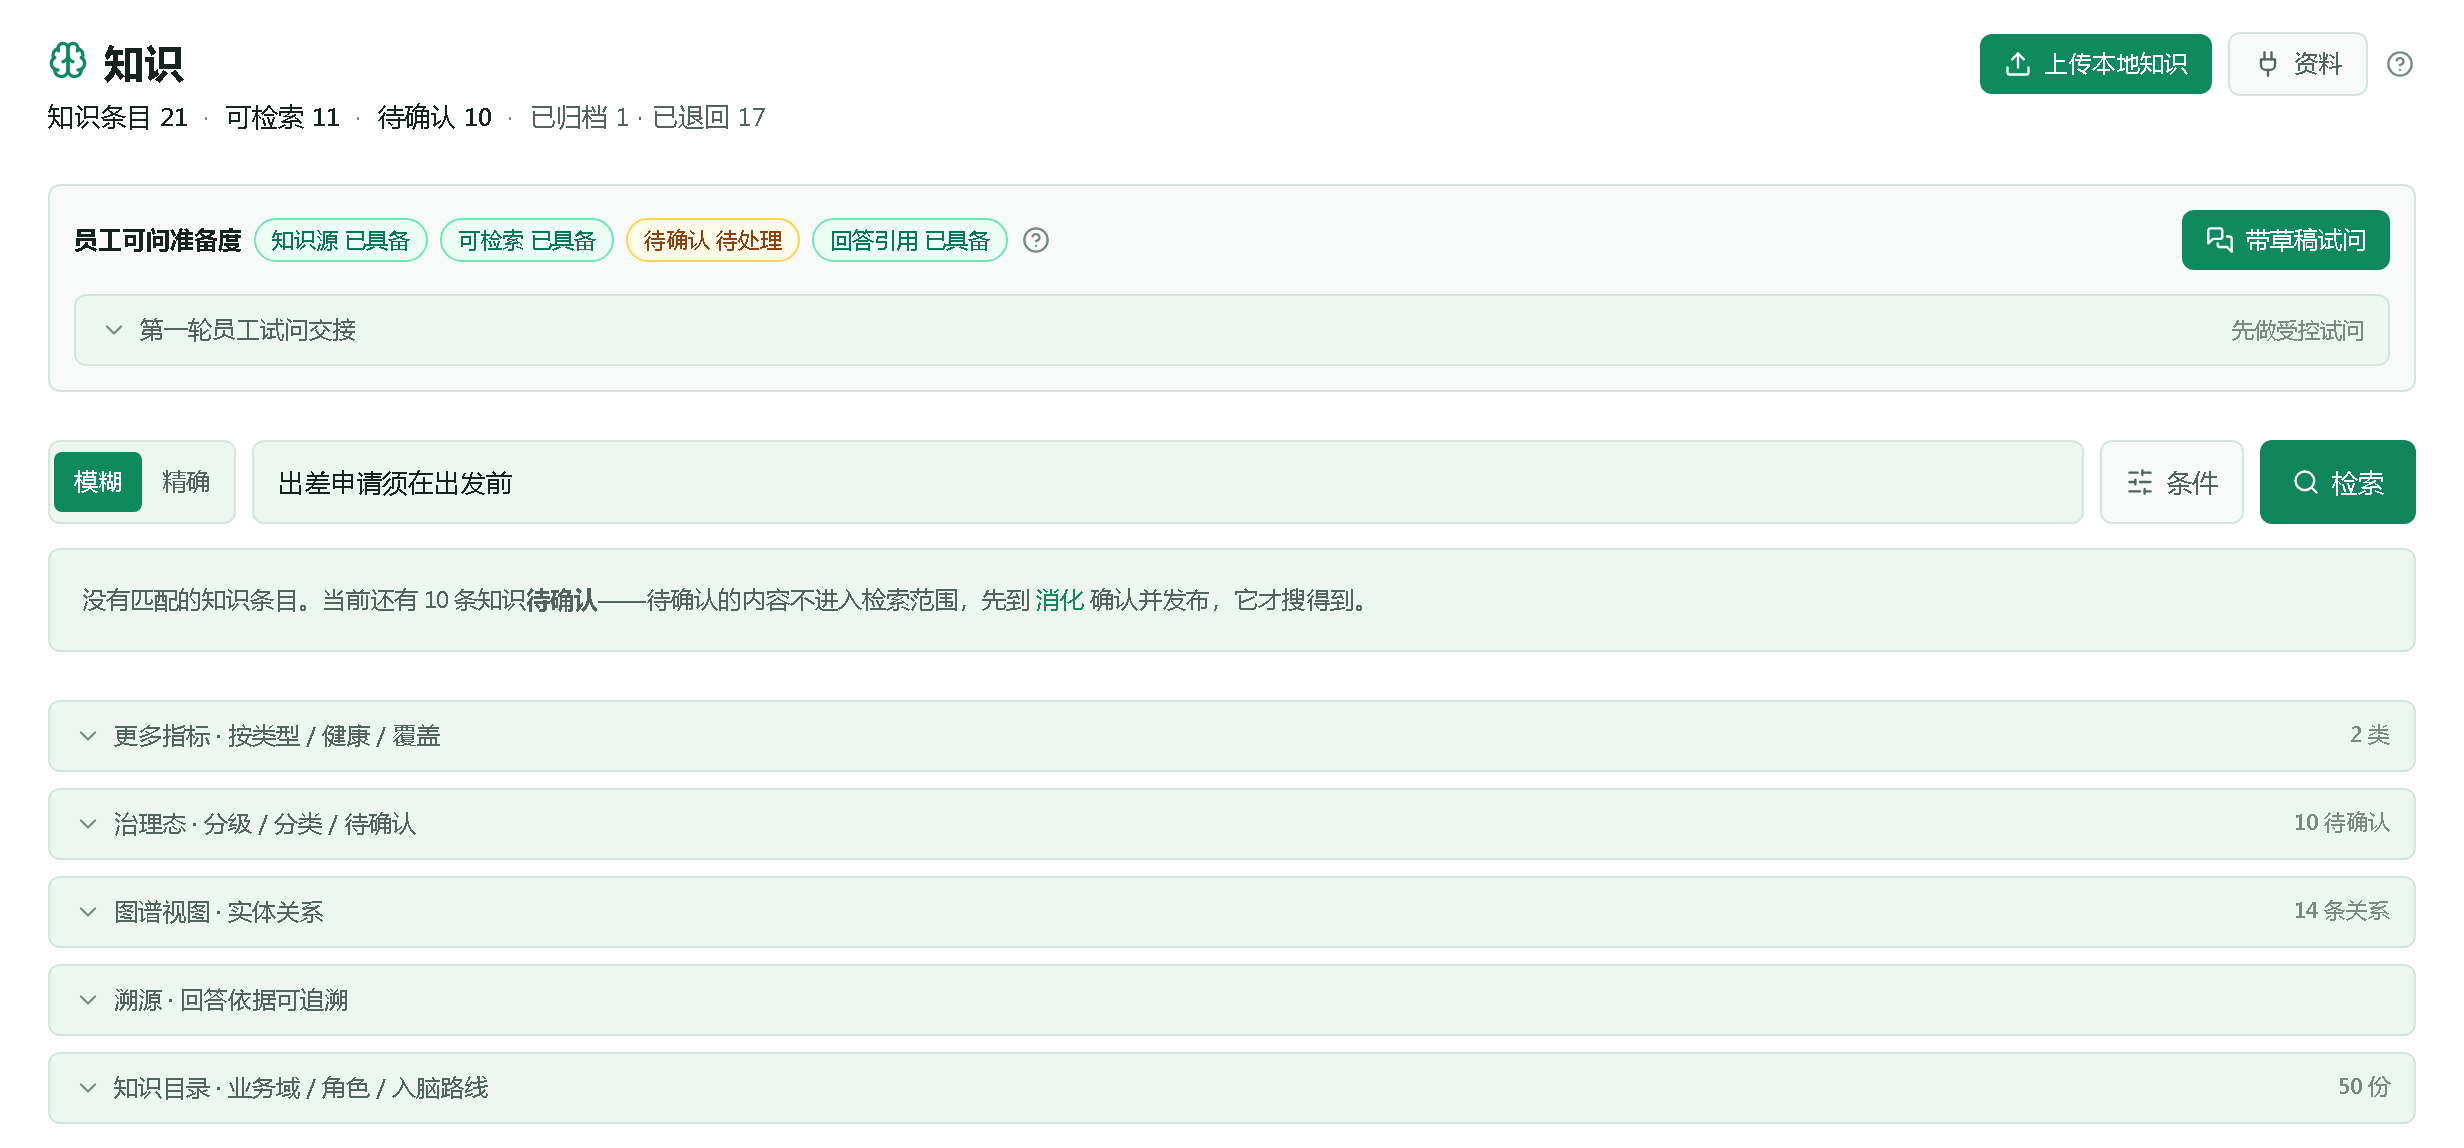Click 已归档 1 counter
2464x1148 pixels.
pos(580,117)
